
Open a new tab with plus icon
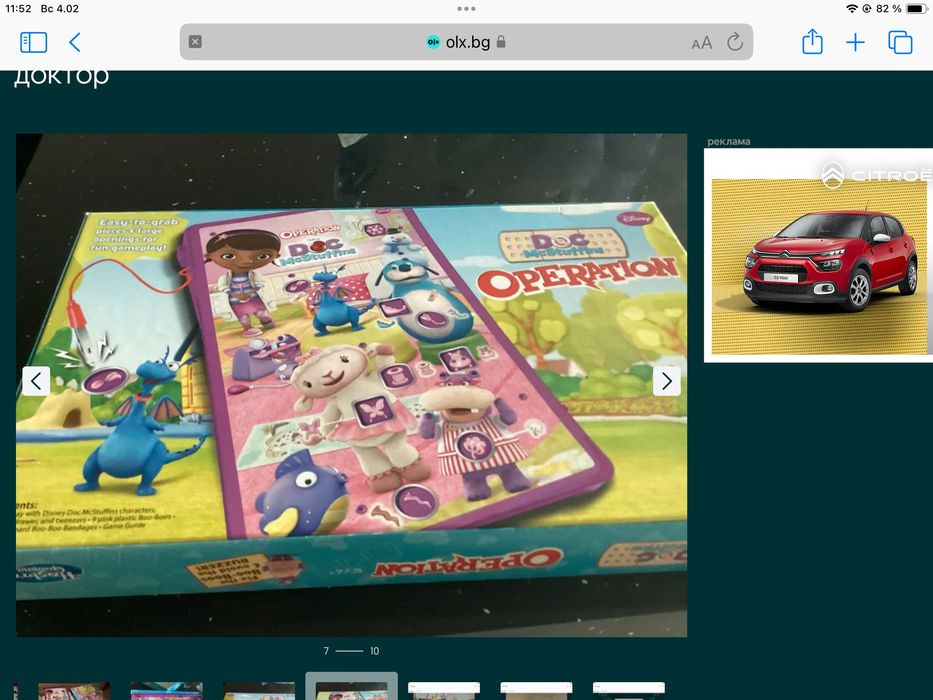click(855, 42)
